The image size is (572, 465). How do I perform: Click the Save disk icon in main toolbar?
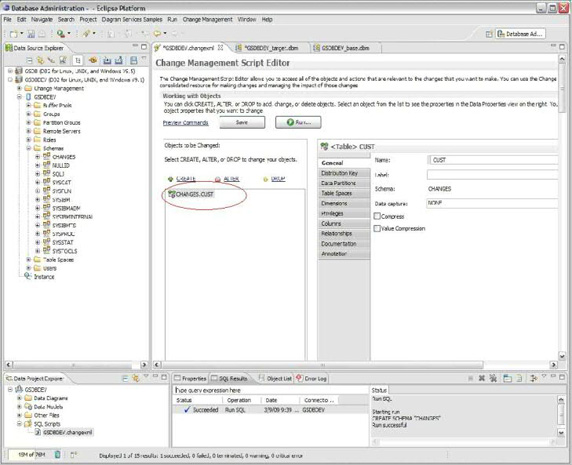point(31,34)
